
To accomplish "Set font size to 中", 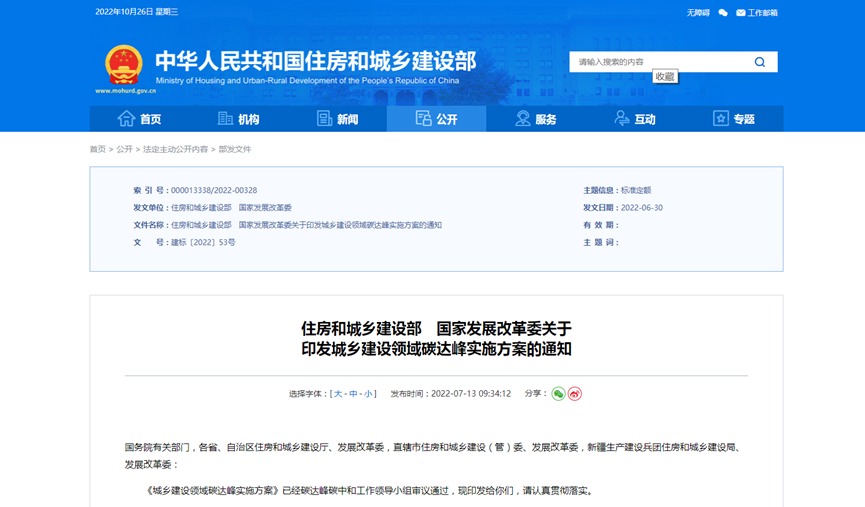I will [353, 394].
